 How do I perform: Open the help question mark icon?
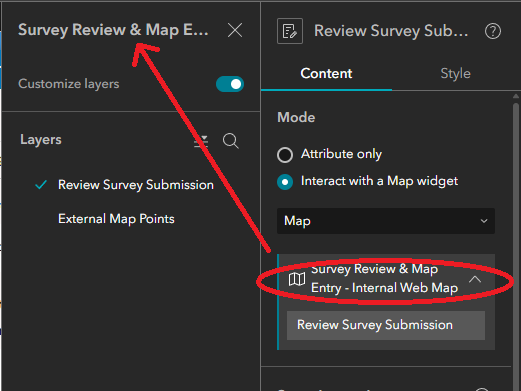click(x=493, y=31)
